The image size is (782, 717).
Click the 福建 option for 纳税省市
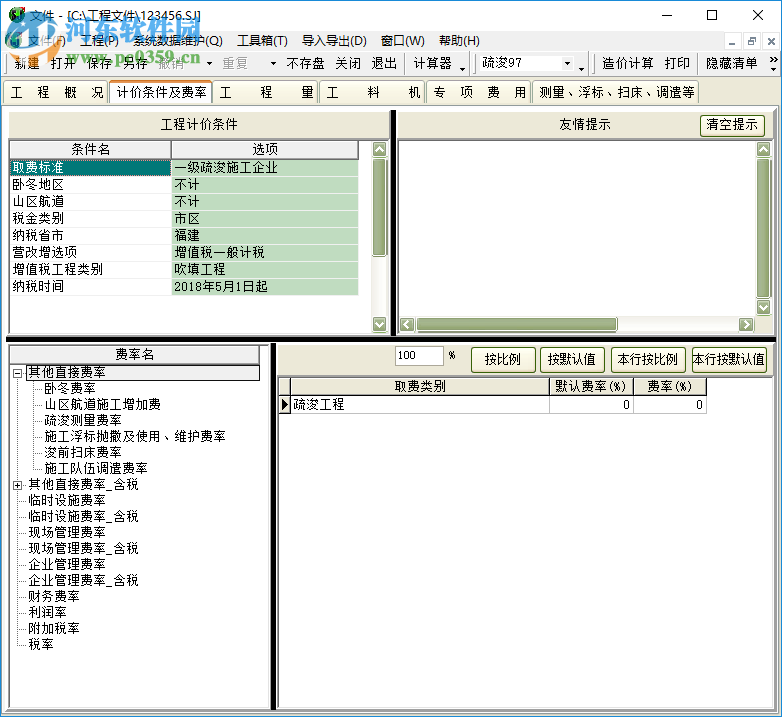tap(265, 235)
